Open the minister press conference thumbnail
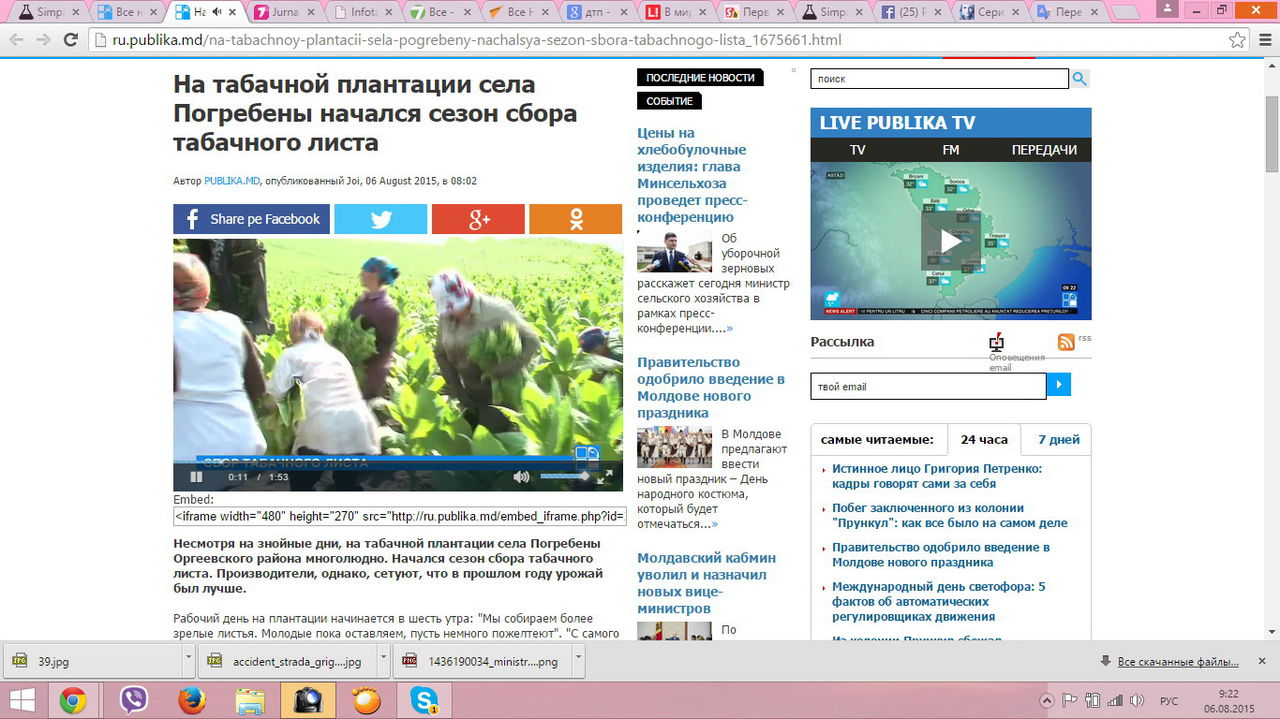The image size is (1280, 719). coord(675,252)
